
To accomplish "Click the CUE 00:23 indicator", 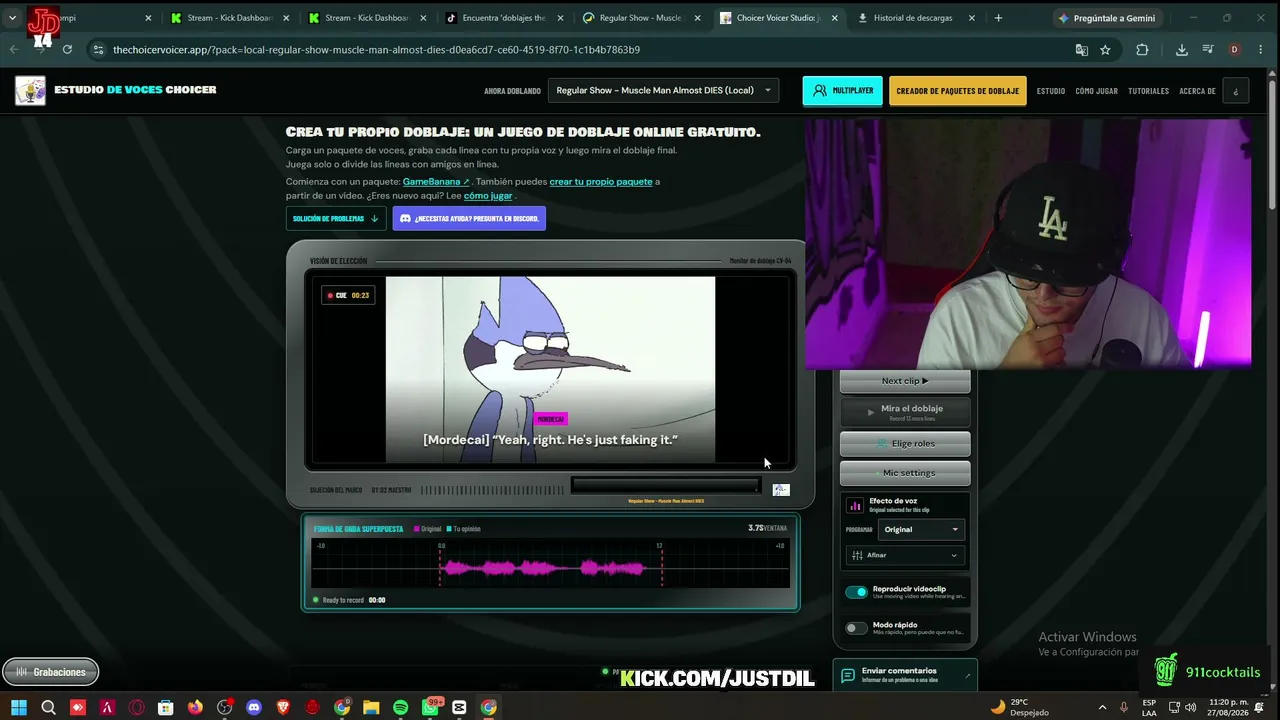I will tap(348, 295).
